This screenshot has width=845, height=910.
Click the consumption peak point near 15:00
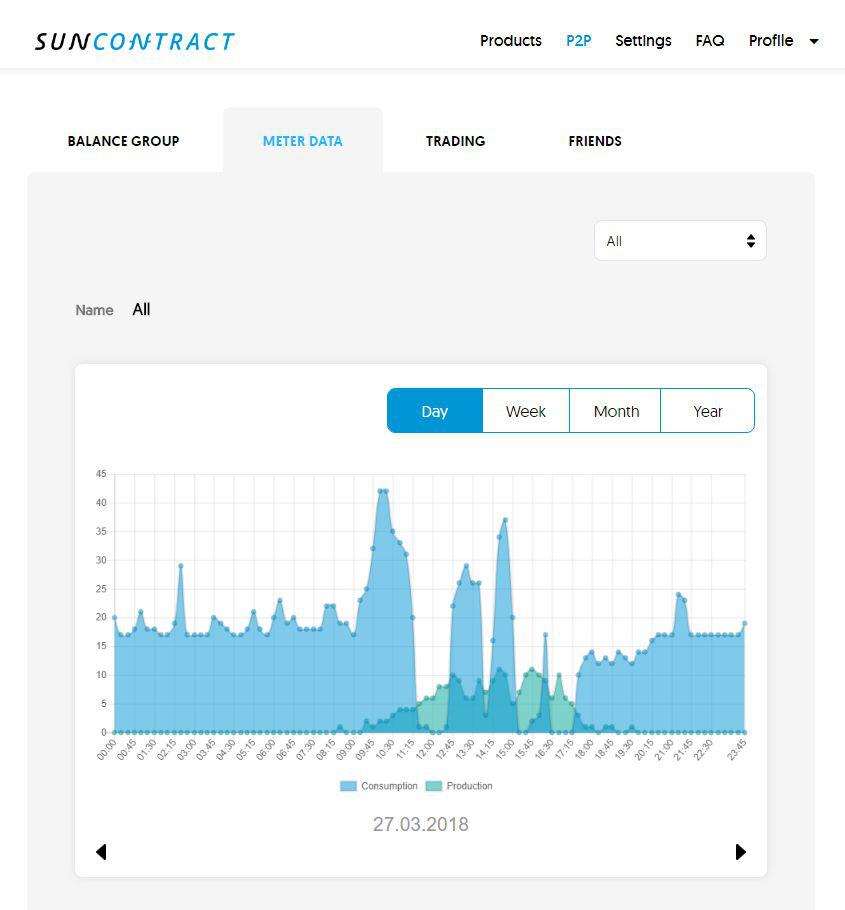tap(505, 520)
